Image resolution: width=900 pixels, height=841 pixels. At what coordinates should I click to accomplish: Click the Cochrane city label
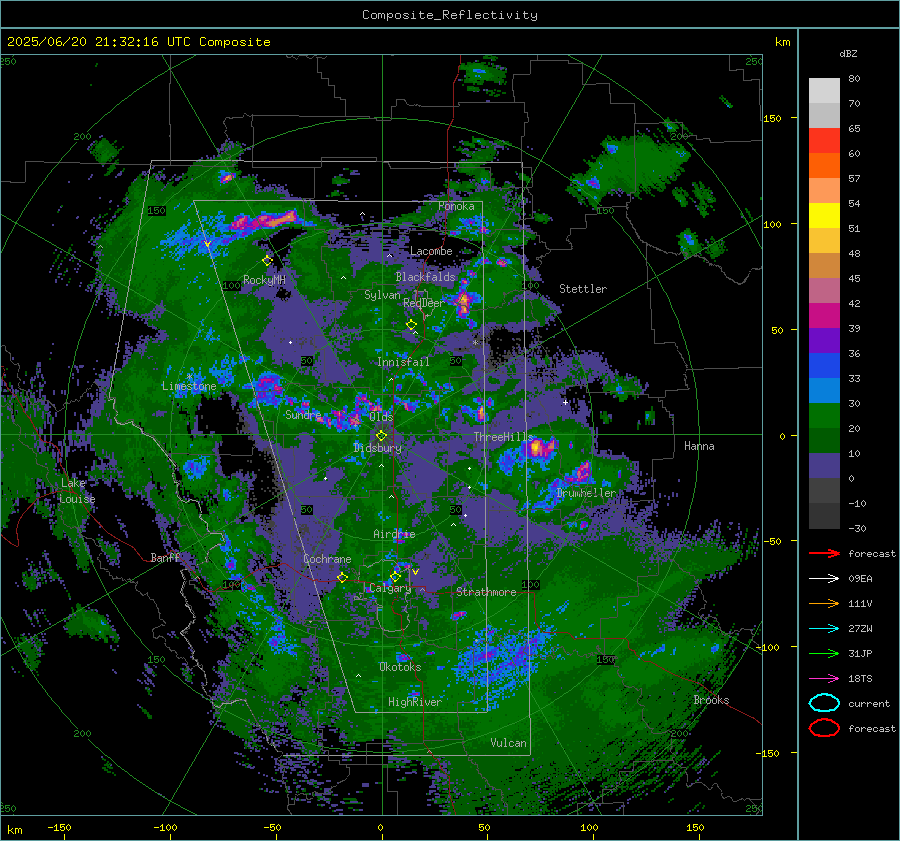tap(327, 559)
